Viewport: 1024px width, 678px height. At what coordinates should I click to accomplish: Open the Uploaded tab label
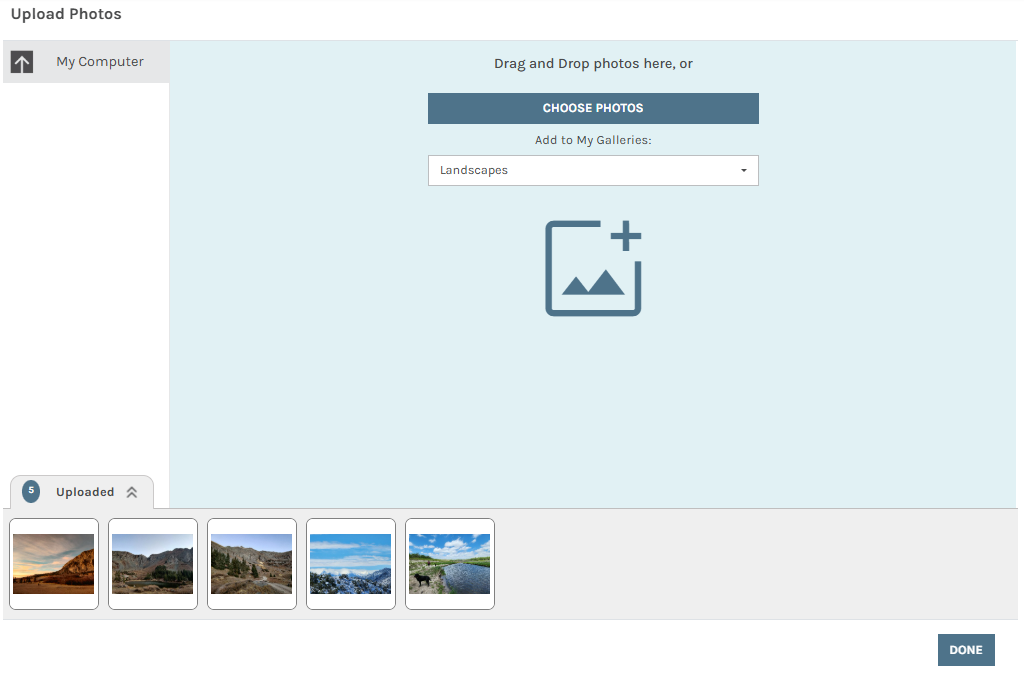pyautogui.click(x=85, y=492)
